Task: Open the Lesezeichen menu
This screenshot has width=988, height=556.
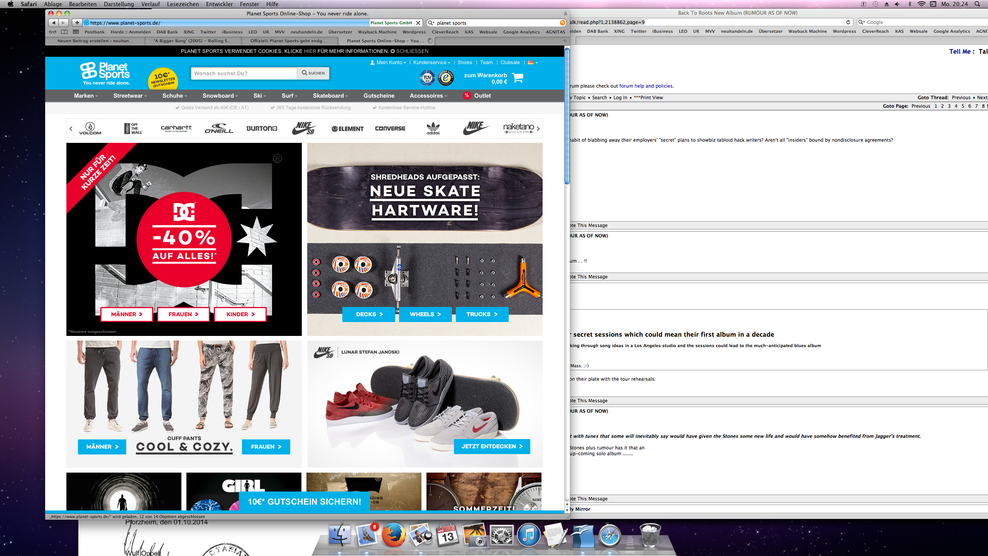Action: point(183,4)
